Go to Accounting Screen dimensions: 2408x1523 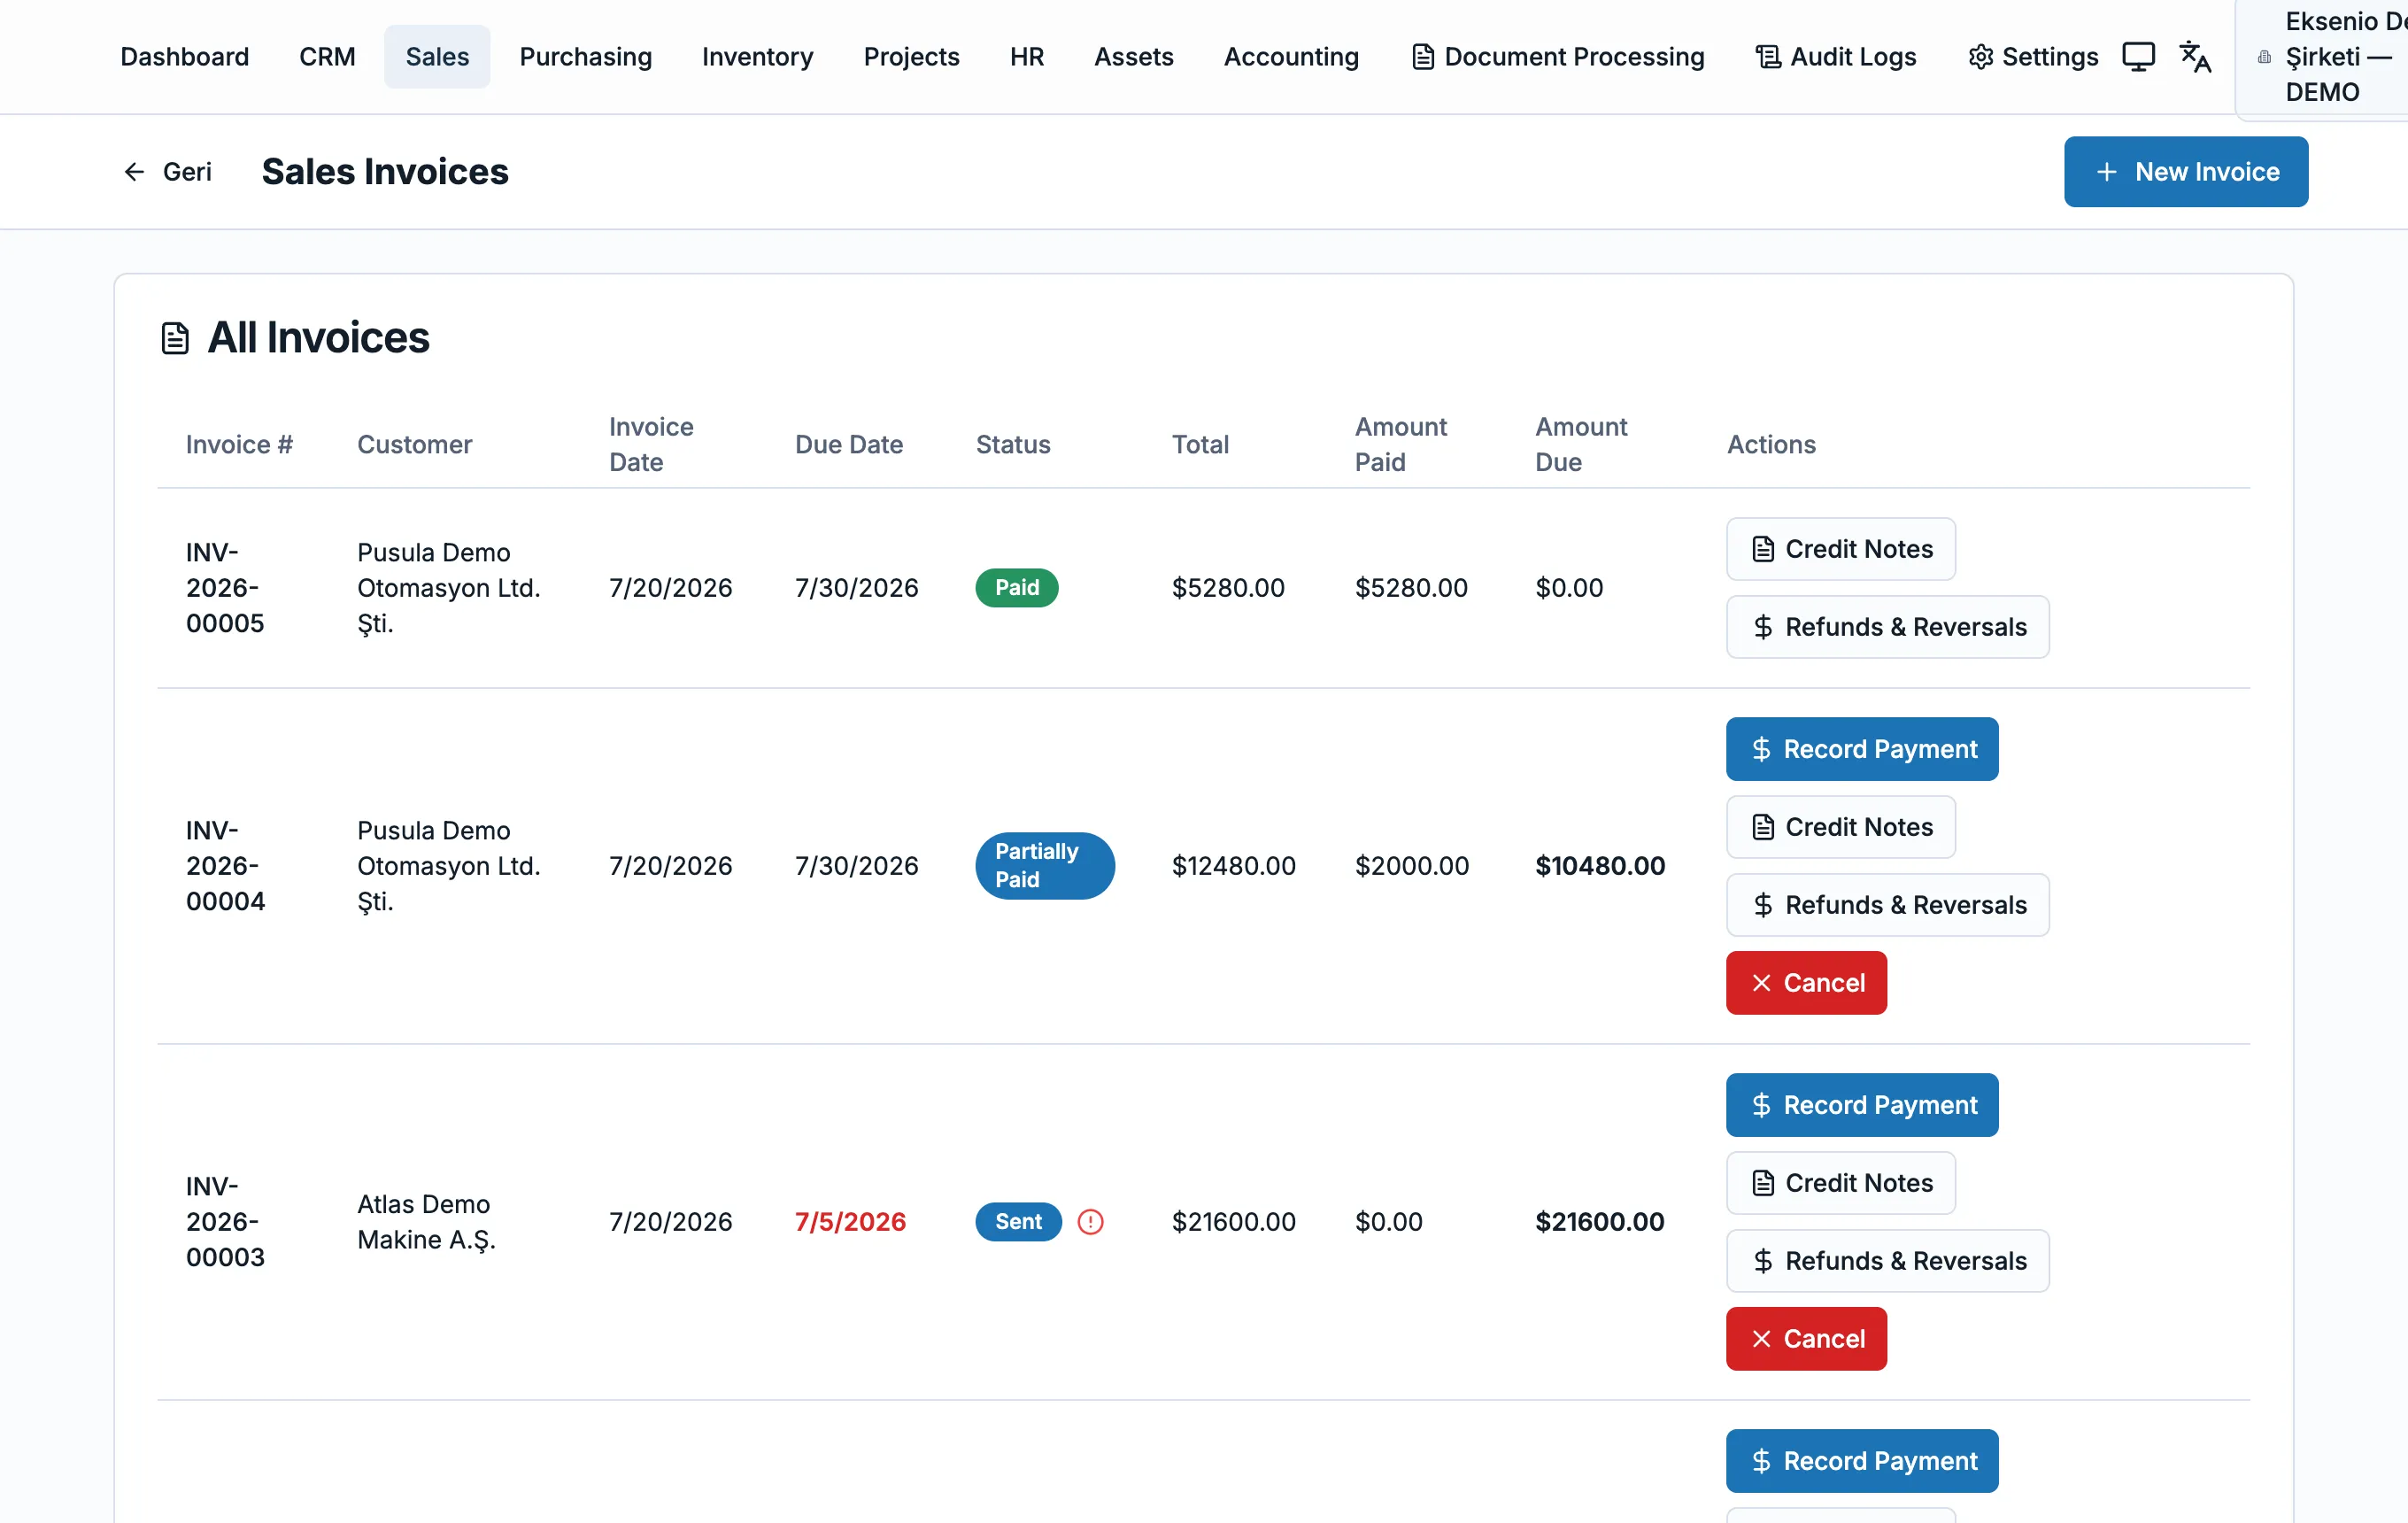click(1291, 57)
